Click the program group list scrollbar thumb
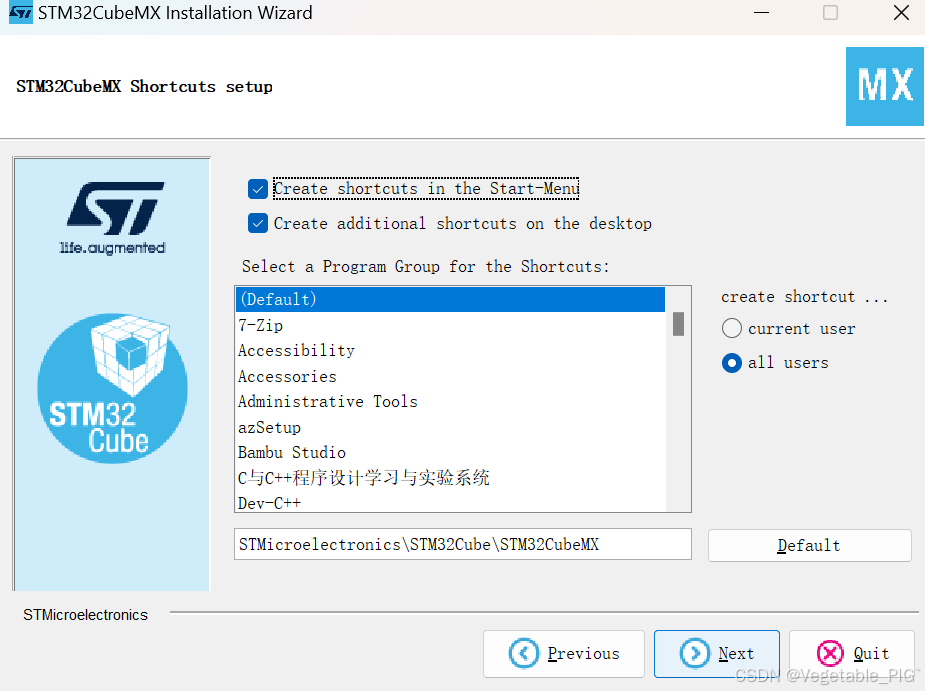 pyautogui.click(x=678, y=324)
